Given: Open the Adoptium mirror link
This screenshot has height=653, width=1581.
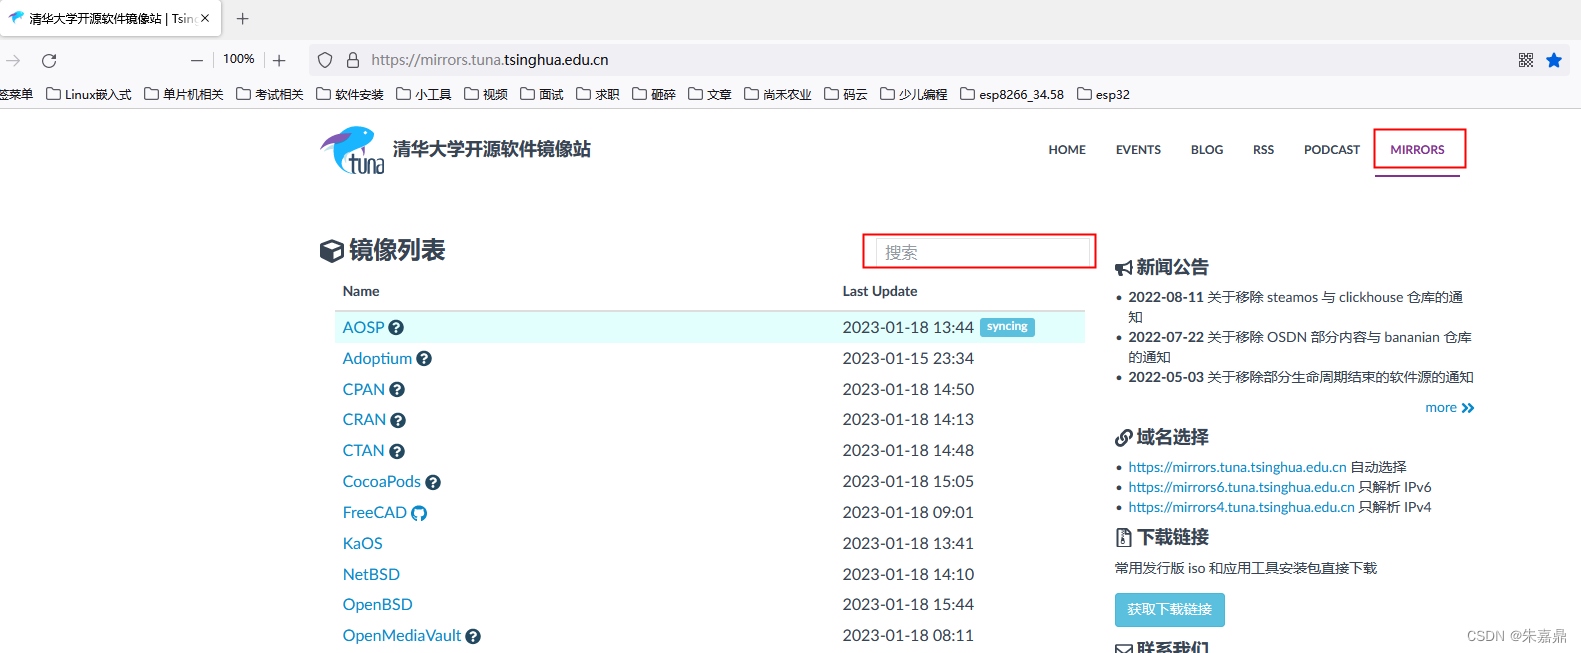Looking at the screenshot, I should pos(377,359).
